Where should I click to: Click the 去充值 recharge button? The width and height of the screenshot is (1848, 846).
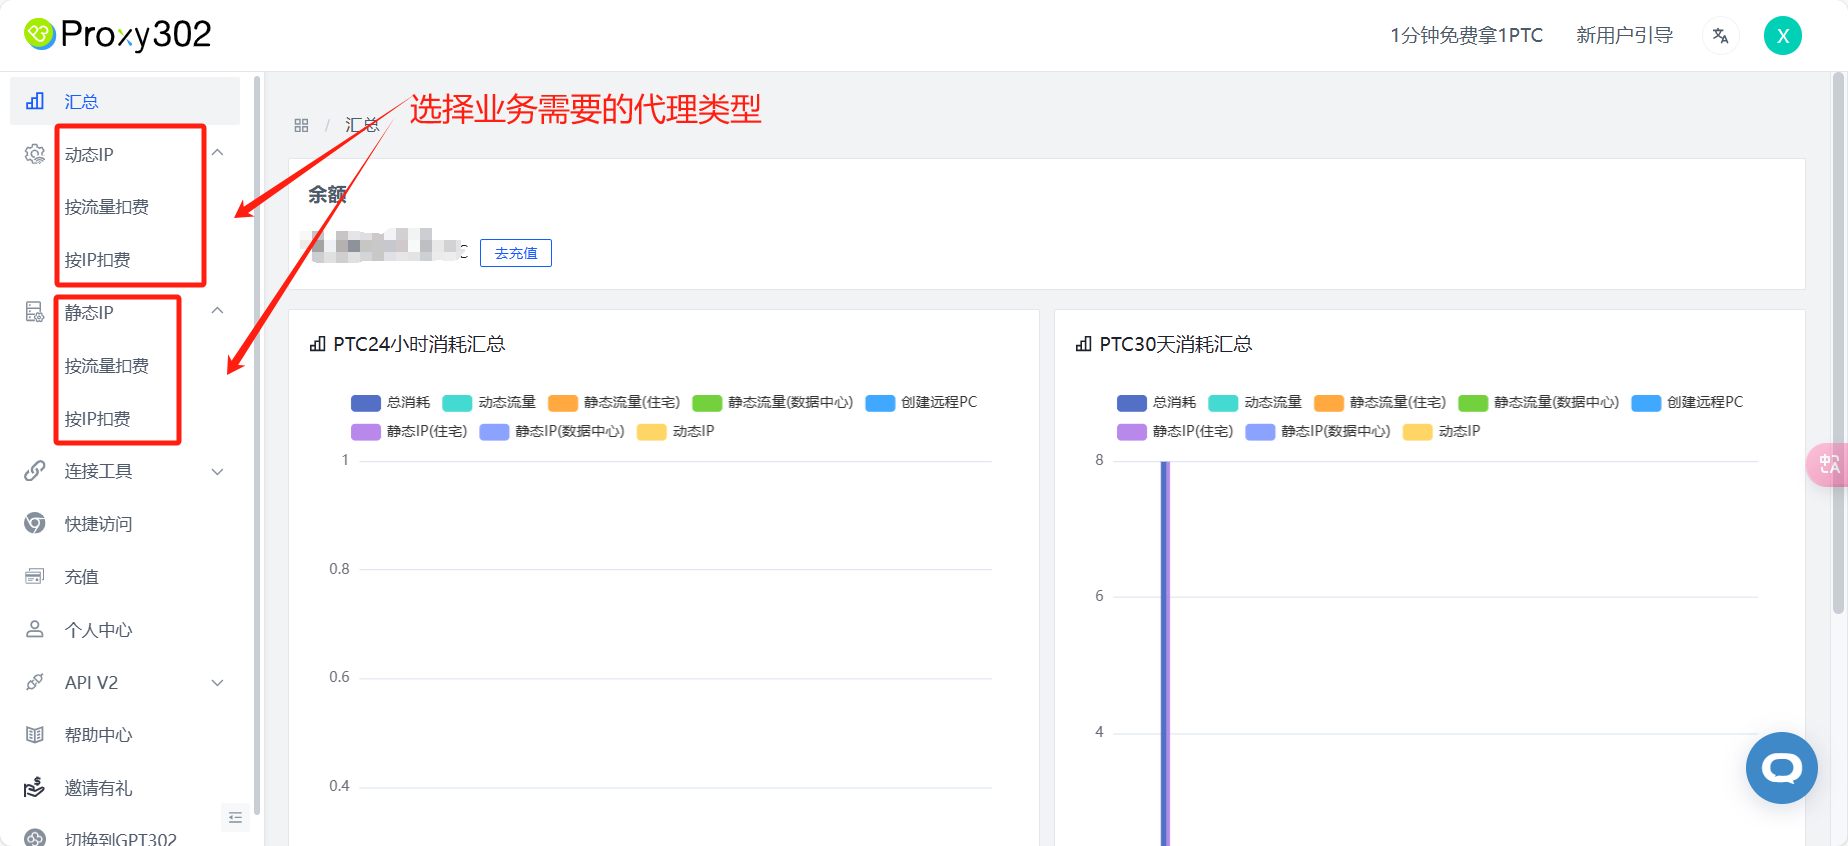pyautogui.click(x=516, y=253)
